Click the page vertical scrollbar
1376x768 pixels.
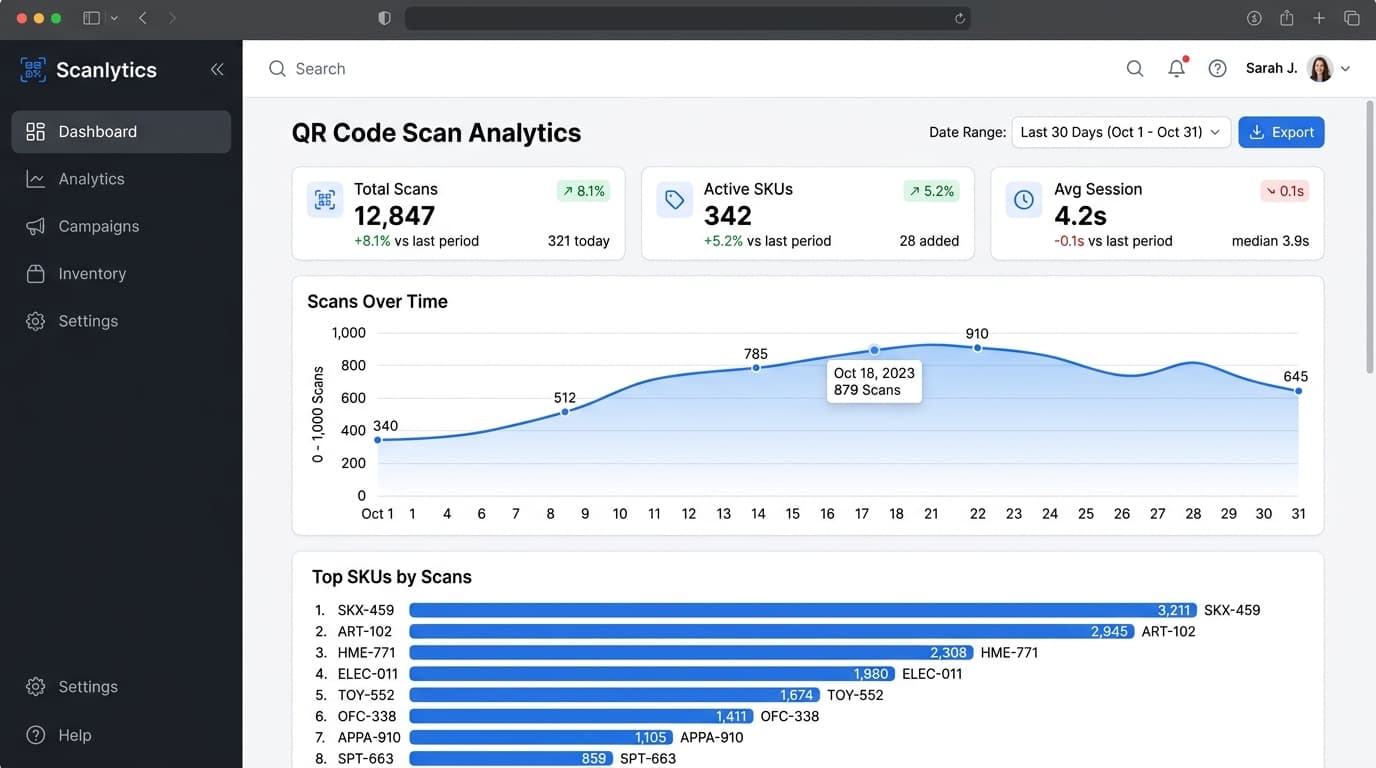(1370, 237)
